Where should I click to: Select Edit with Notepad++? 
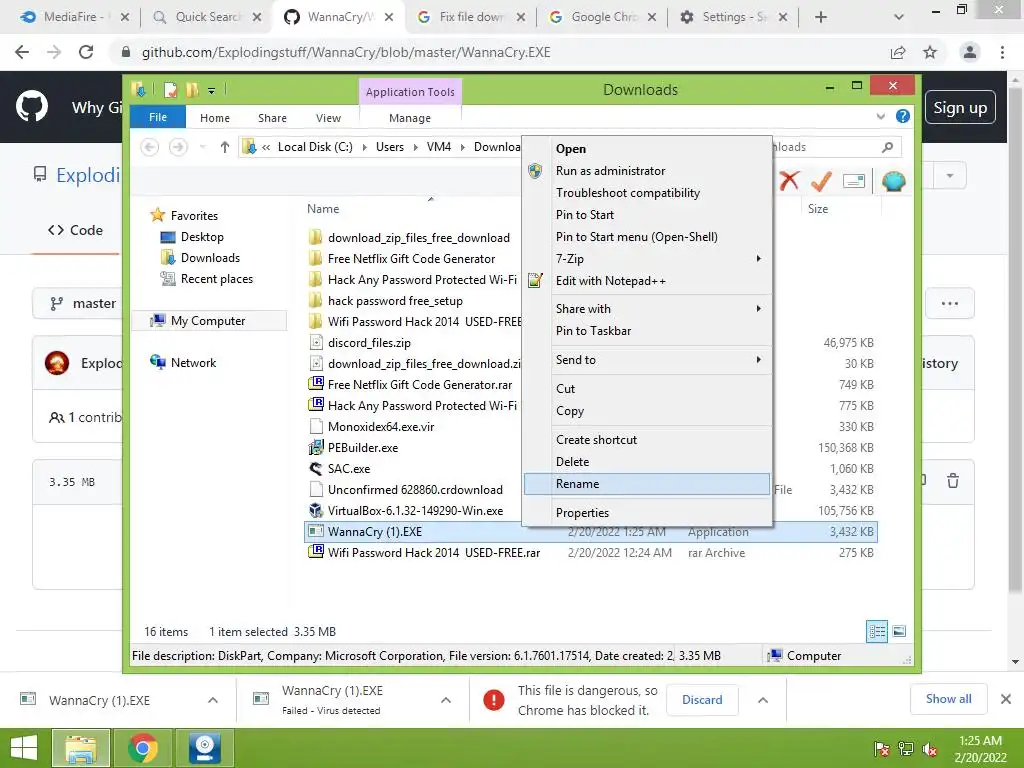tap(647, 281)
